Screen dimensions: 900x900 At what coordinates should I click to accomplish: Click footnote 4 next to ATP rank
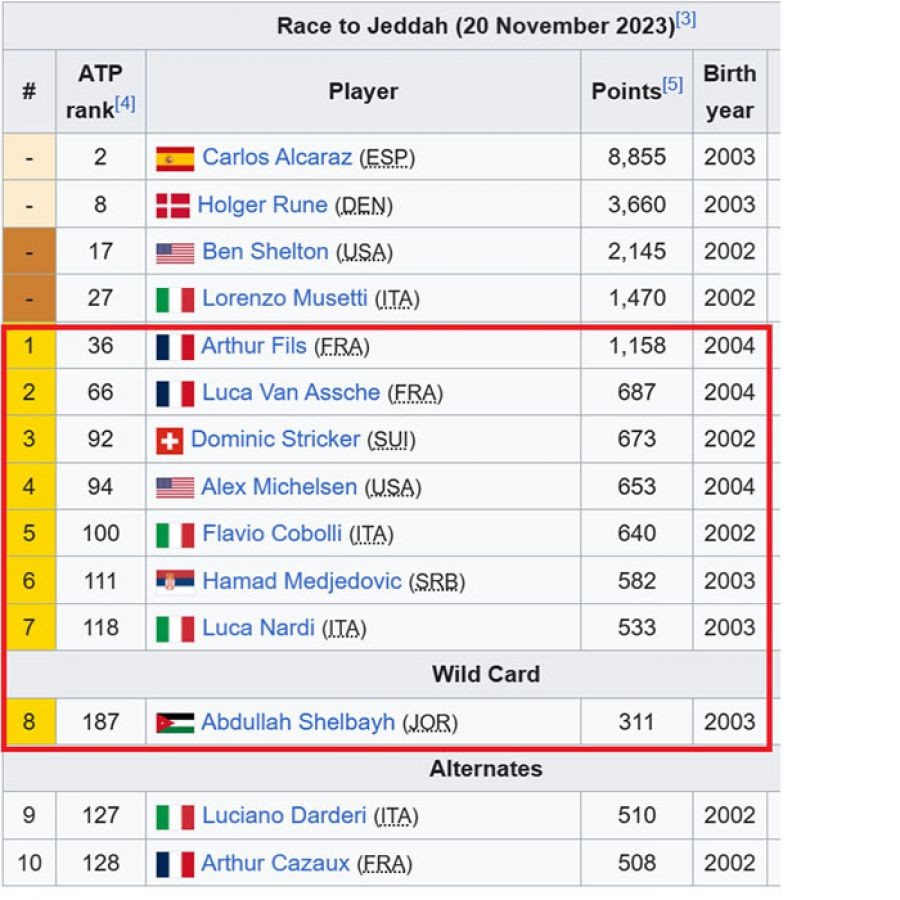click(125, 104)
